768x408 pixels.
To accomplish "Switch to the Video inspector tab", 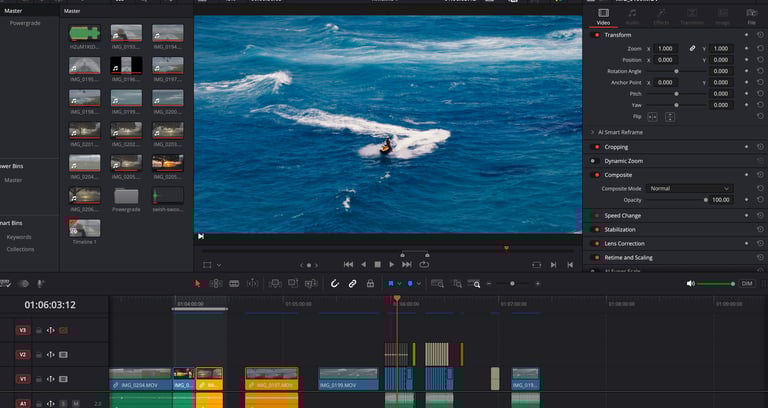I will point(603,17).
